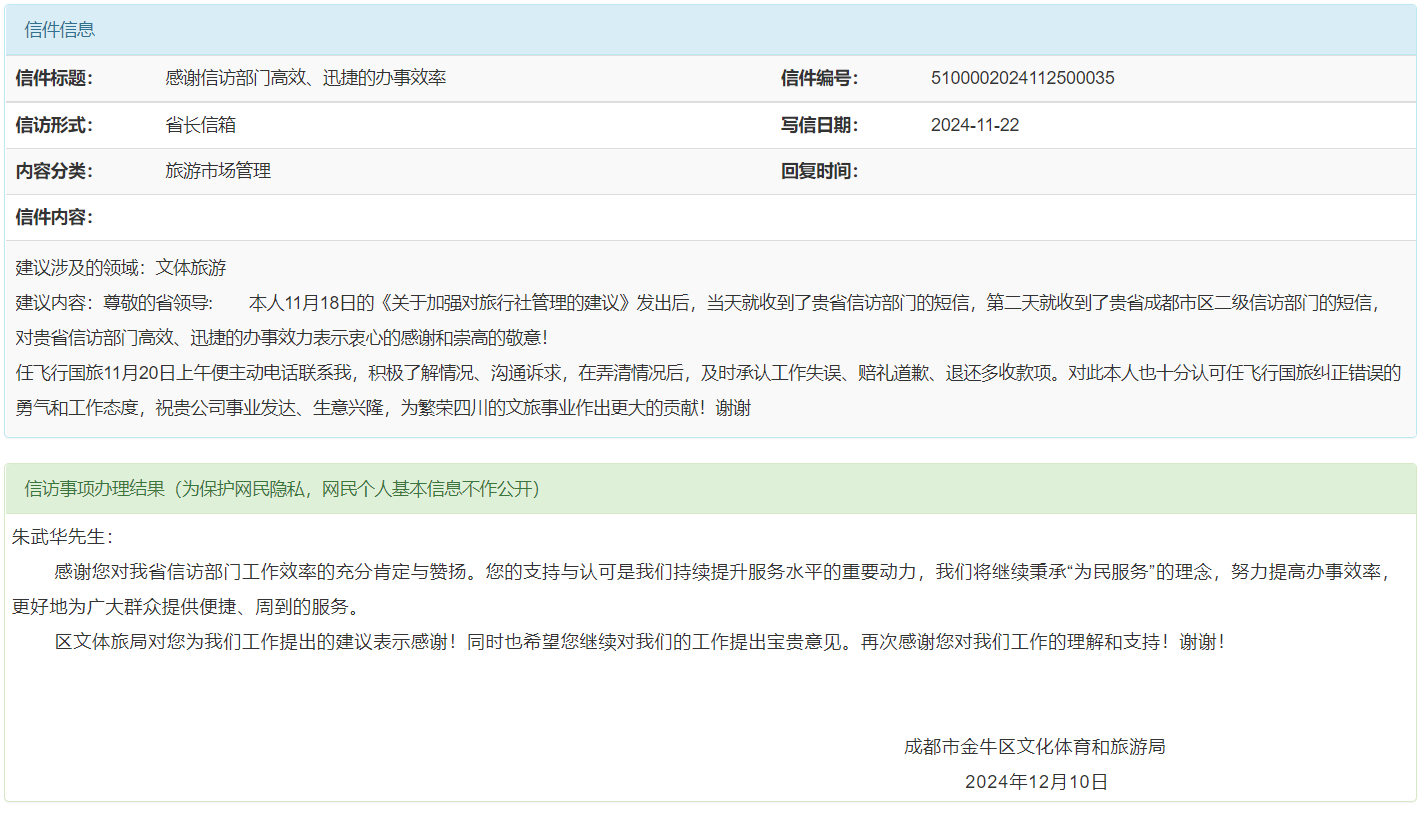Click the 旅游市场管理 category value
The image size is (1422, 840).
pyautogui.click(x=218, y=171)
